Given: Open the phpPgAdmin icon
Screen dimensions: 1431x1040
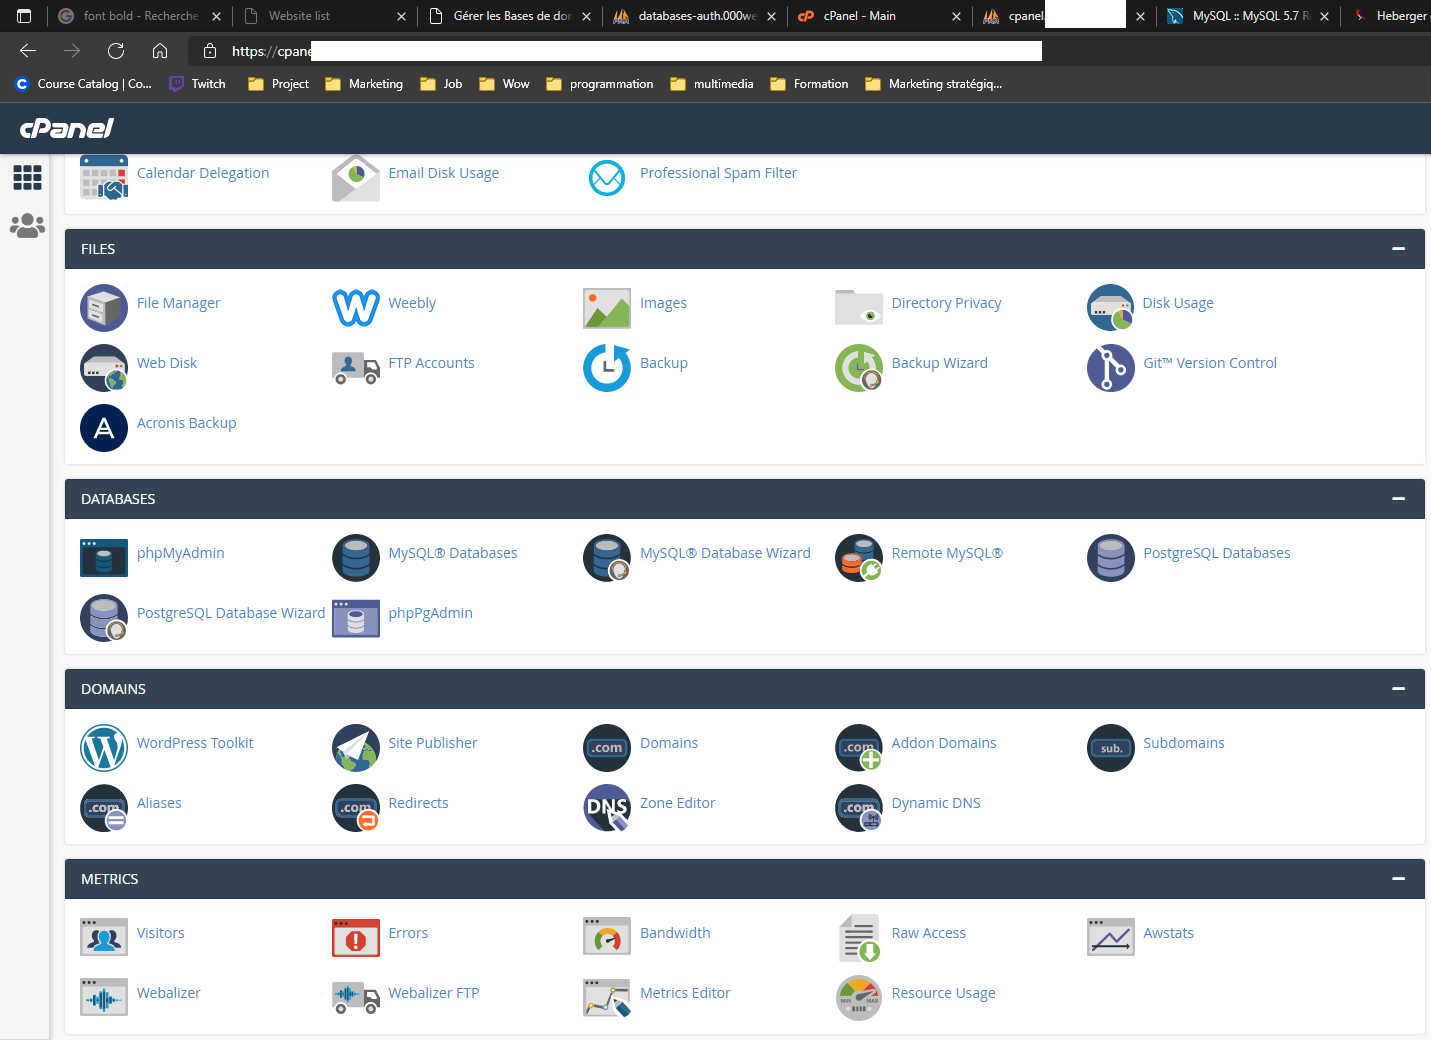Looking at the screenshot, I should [356, 618].
